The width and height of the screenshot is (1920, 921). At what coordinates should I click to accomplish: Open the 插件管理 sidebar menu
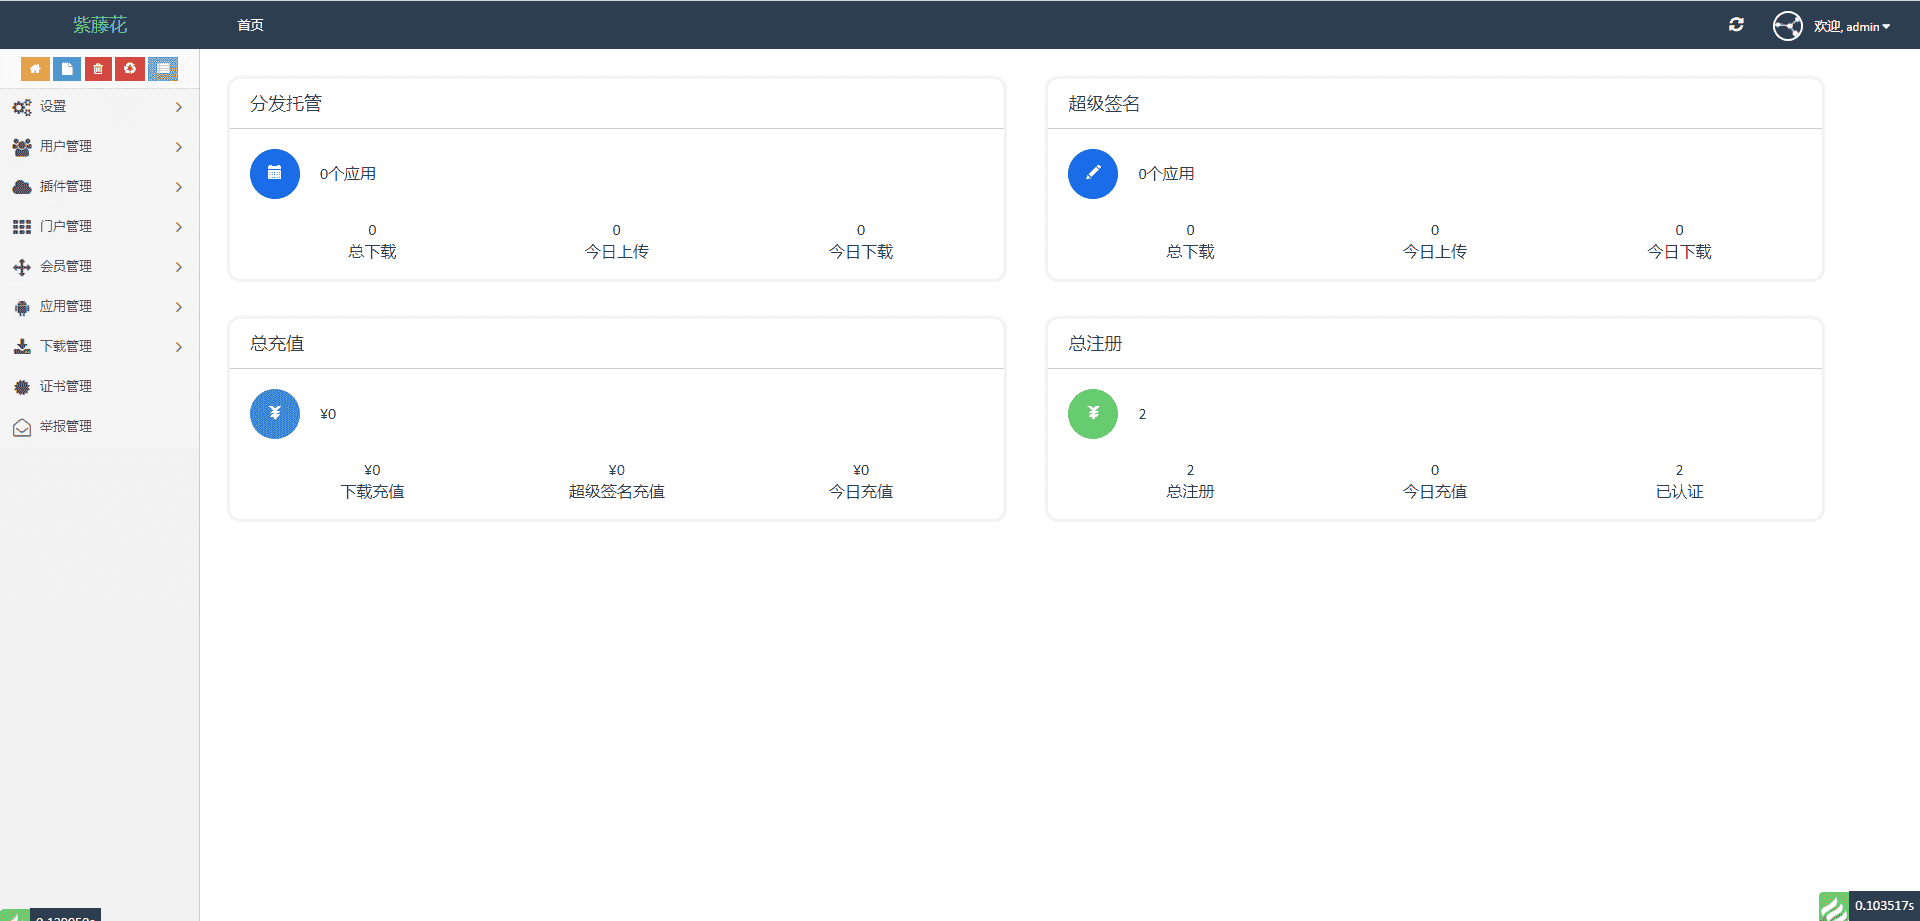point(99,187)
